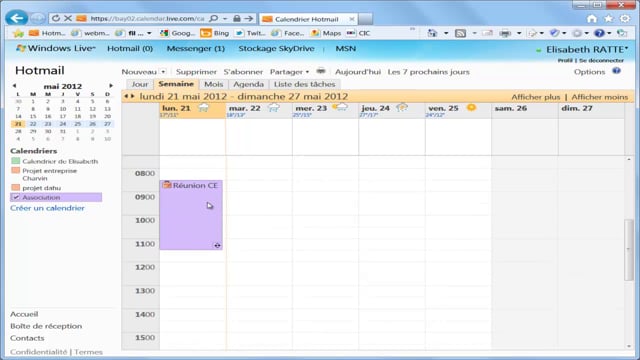
Task: Open the address bar search dropdown arrow
Action: tap(225, 19)
